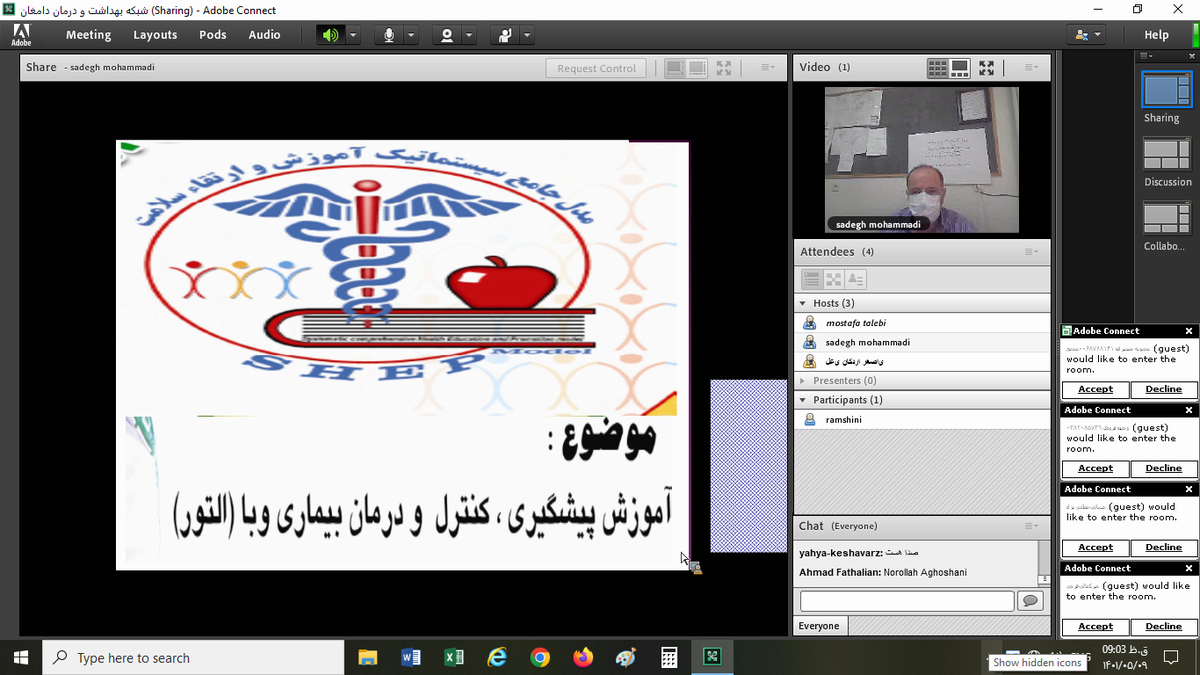The width and height of the screenshot is (1200, 675).
Task: Select the first Share pod view mode icon
Action: [675, 68]
